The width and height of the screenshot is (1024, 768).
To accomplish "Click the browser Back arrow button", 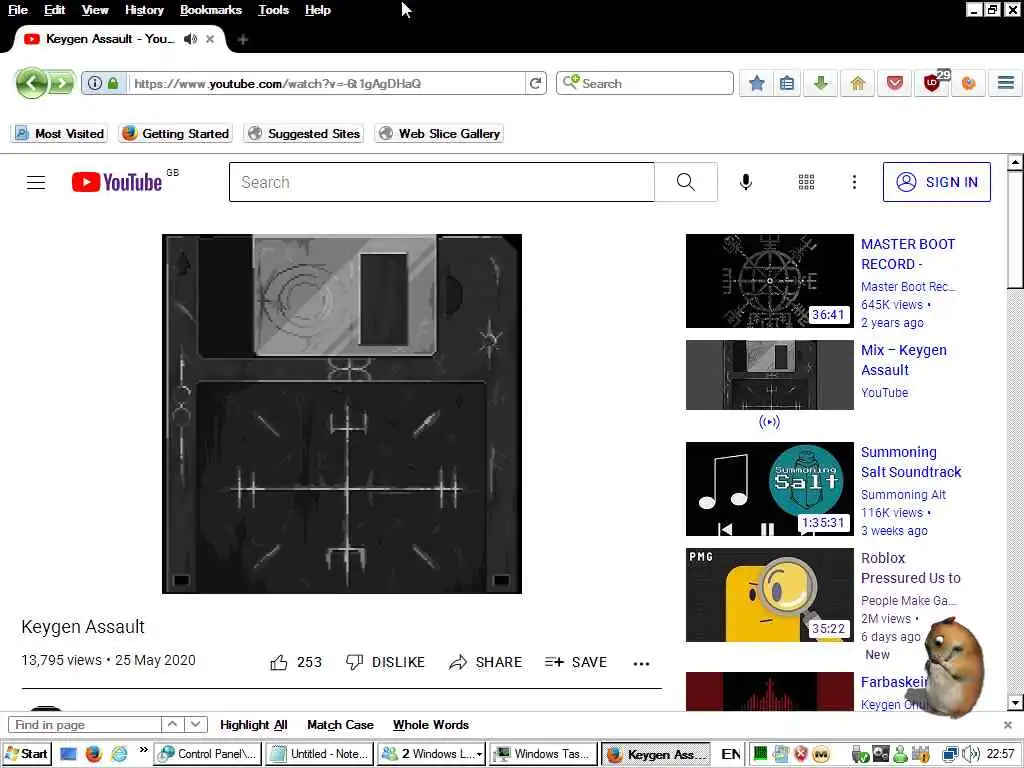I will coord(31,83).
